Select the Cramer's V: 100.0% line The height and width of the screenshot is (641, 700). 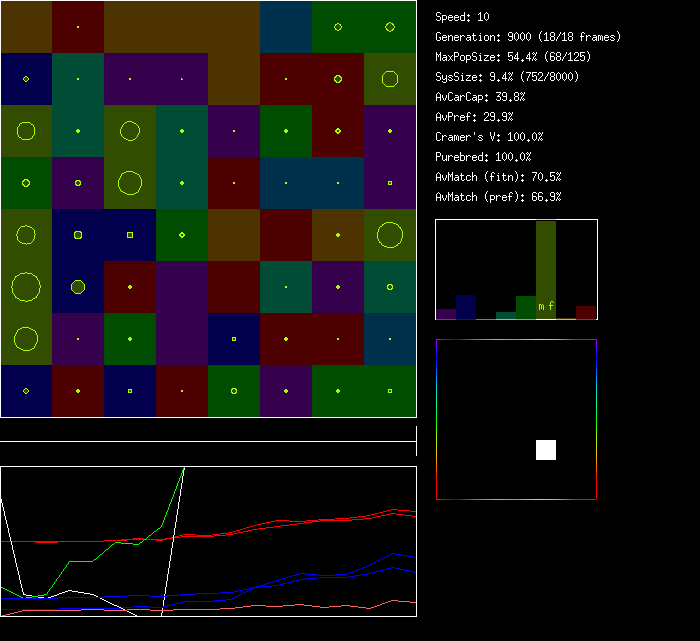click(490, 137)
